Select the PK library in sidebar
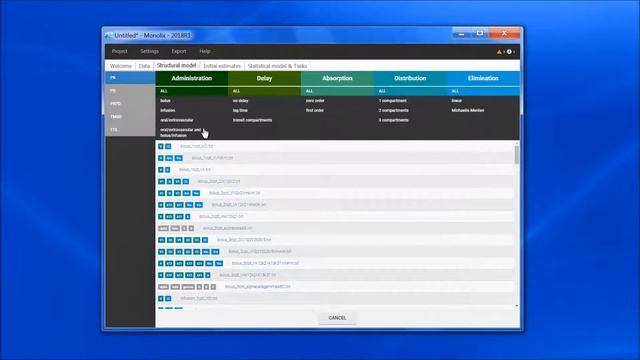Viewport: 640px width, 360px height. (130, 78)
